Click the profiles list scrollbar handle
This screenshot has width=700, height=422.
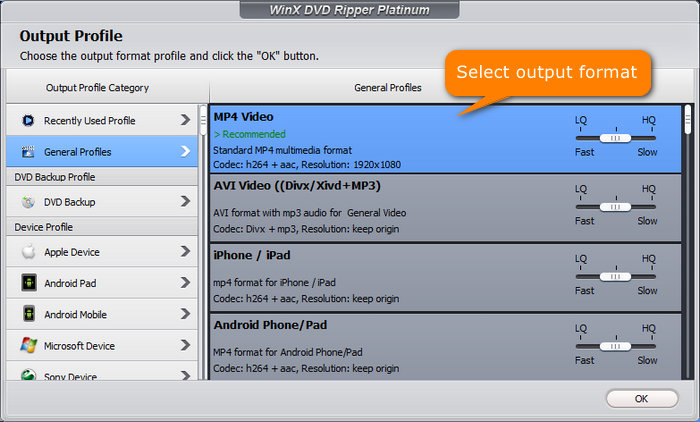688,119
